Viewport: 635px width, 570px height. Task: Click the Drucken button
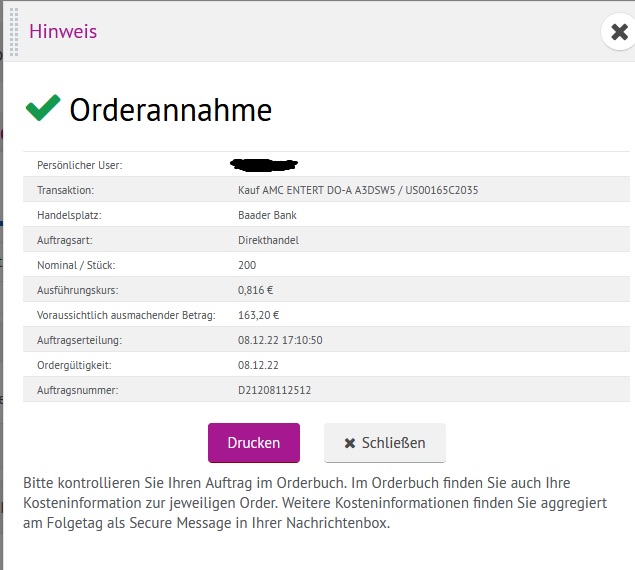click(254, 443)
